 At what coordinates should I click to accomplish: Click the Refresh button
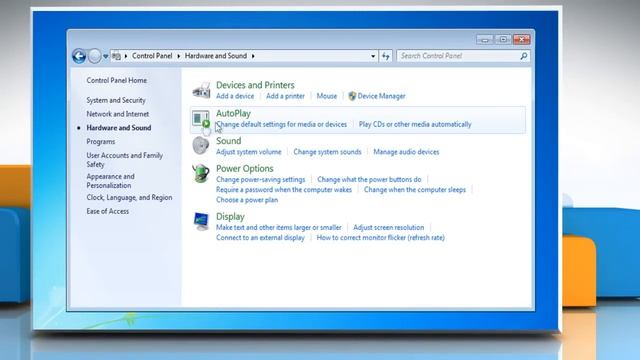point(386,56)
